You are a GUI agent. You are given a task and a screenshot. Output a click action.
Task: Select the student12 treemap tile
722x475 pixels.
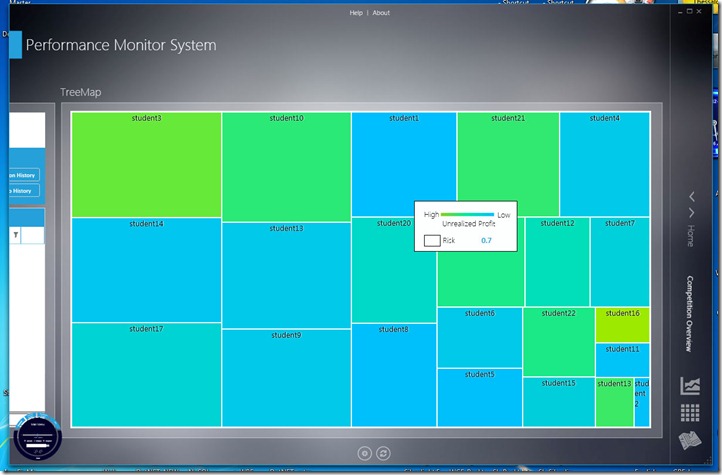point(557,262)
